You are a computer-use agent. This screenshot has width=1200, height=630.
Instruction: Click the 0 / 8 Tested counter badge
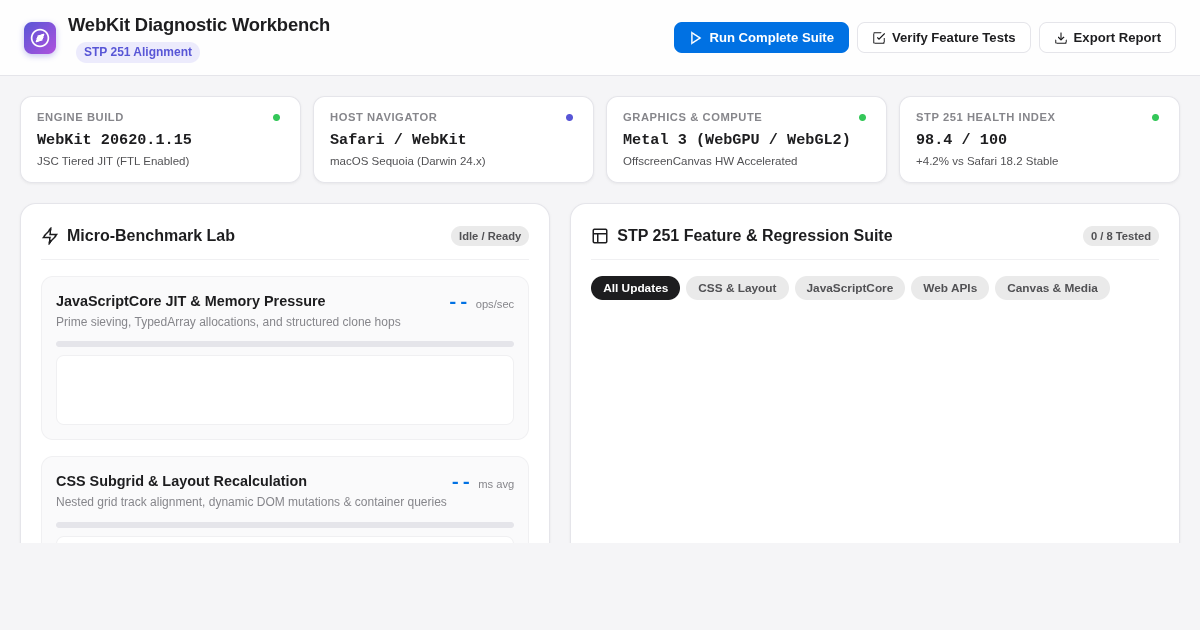(1121, 236)
